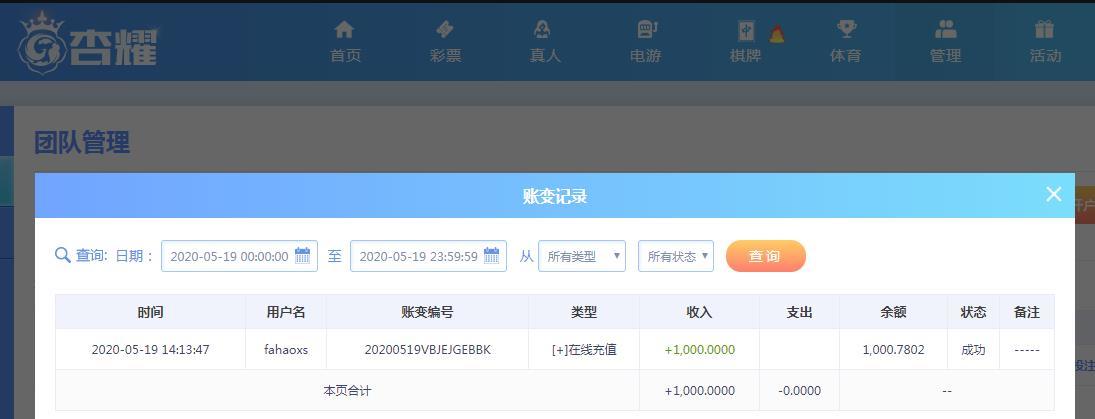This screenshot has height=419, width=1095.
Task: Select the 体育 menu label
Action: [x=846, y=56]
